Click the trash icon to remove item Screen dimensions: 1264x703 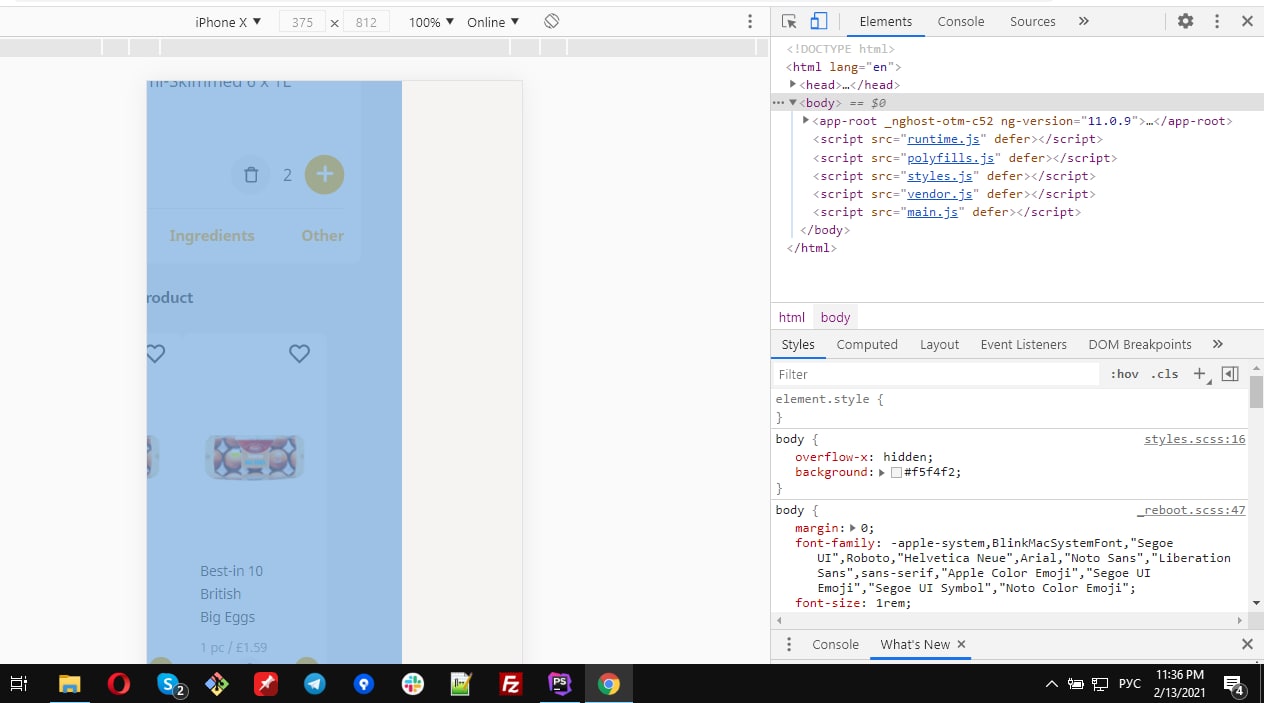click(251, 175)
